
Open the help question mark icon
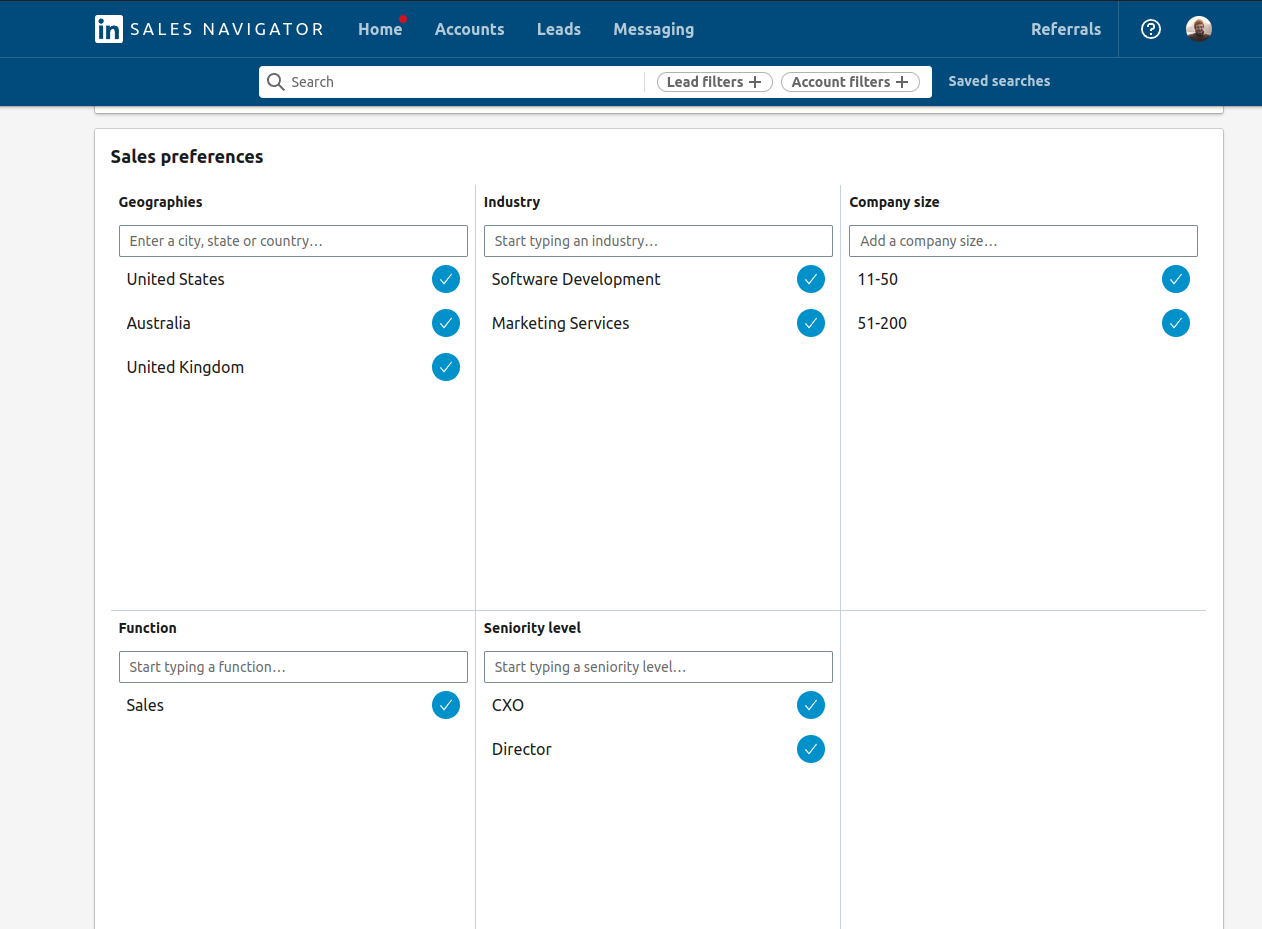1151,29
